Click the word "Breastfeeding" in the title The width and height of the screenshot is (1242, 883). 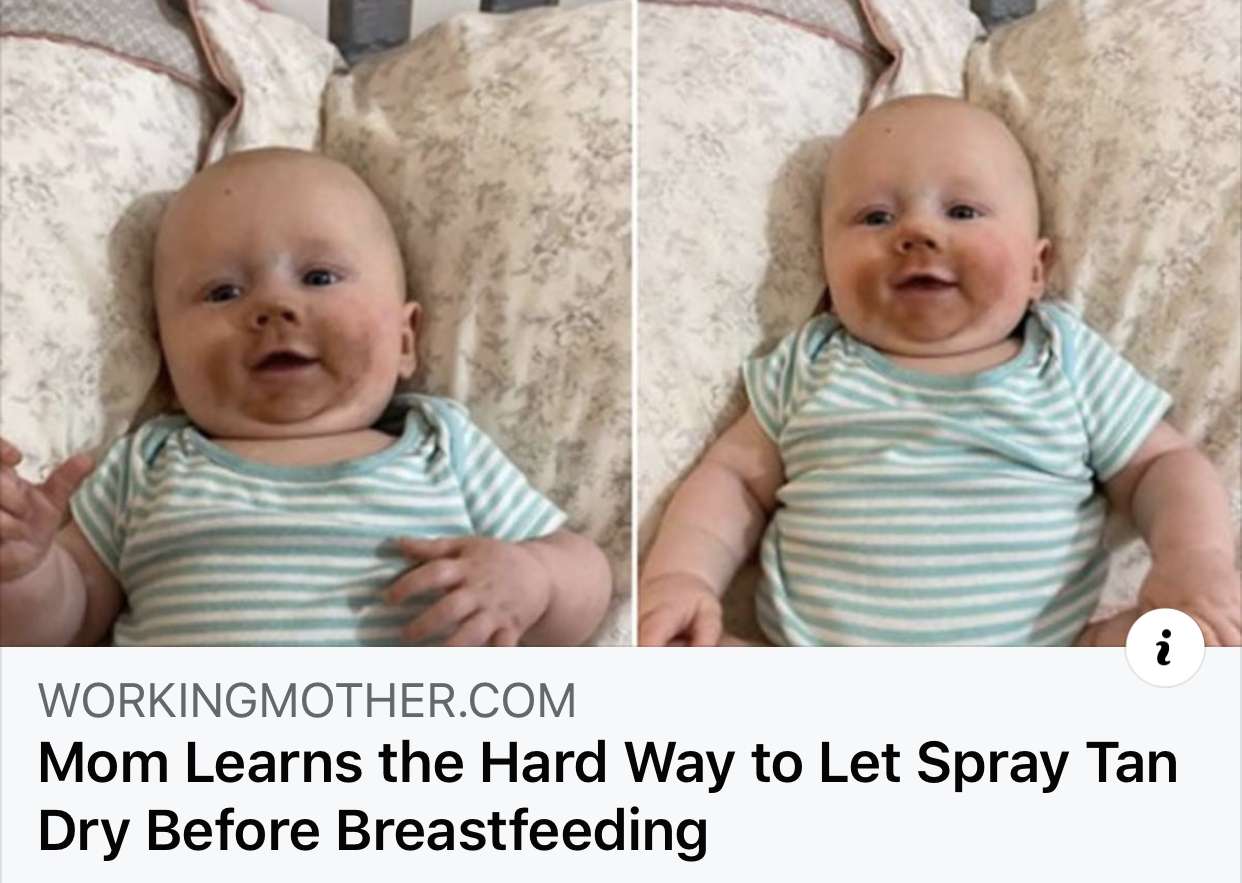(520, 831)
